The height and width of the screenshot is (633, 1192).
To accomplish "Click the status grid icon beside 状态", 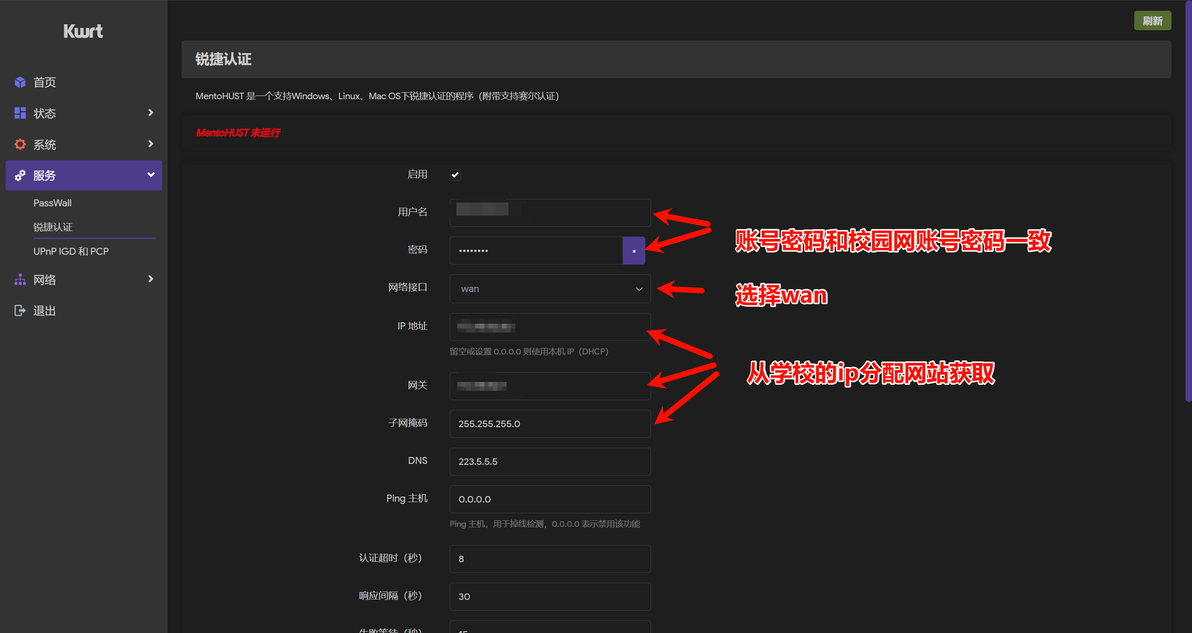I will tap(21, 113).
